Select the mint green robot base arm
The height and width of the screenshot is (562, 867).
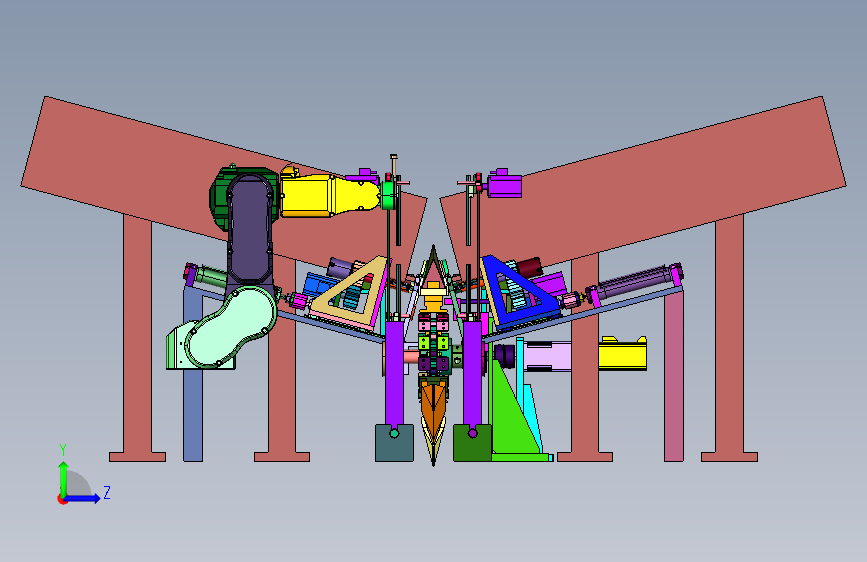pos(231,327)
